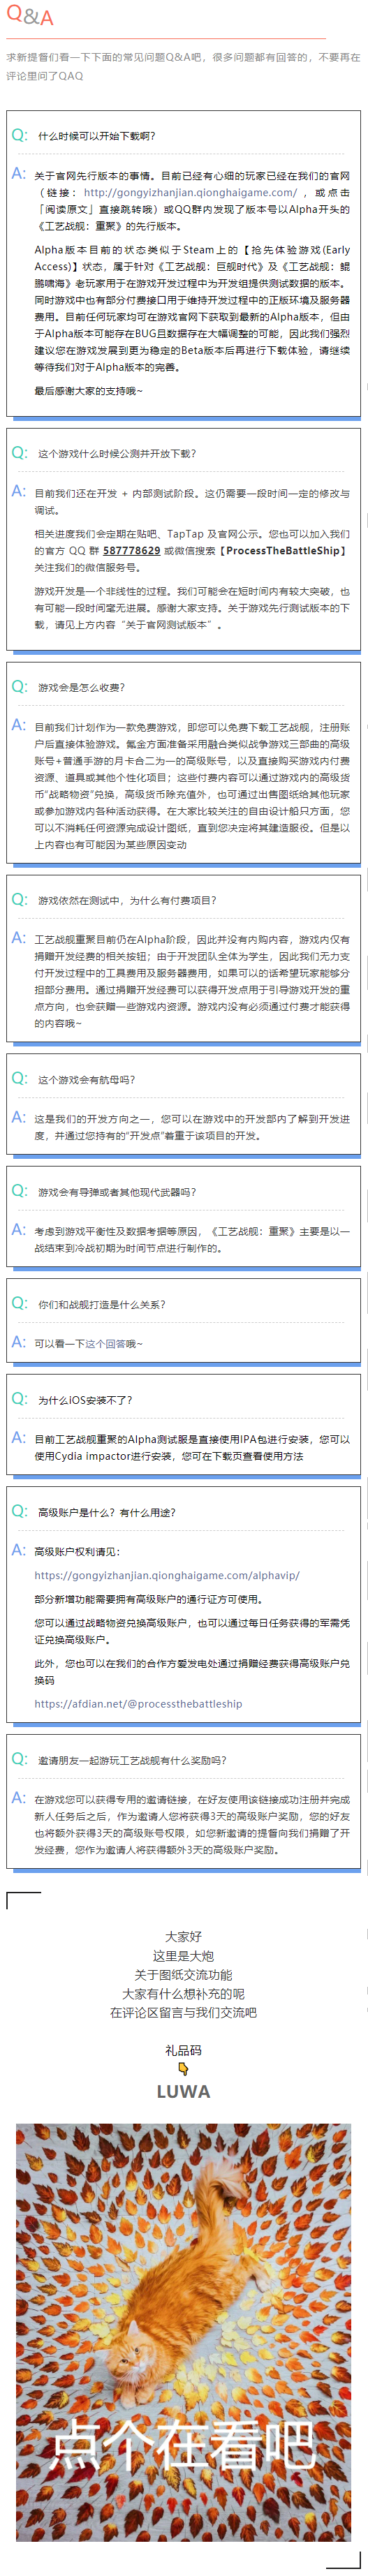Open the afdian.net processthebattleship link
Viewport: 368px width, 2576px height.
138,1703
